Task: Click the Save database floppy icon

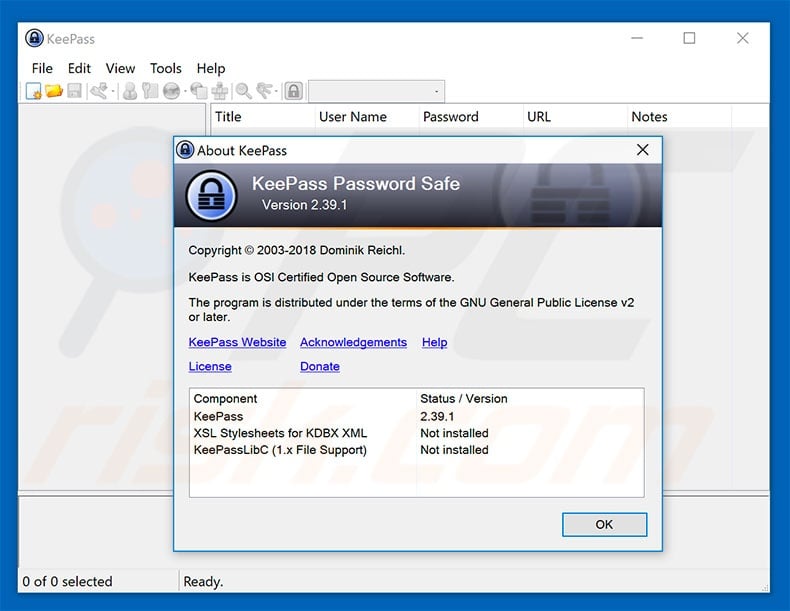Action: coord(73,91)
